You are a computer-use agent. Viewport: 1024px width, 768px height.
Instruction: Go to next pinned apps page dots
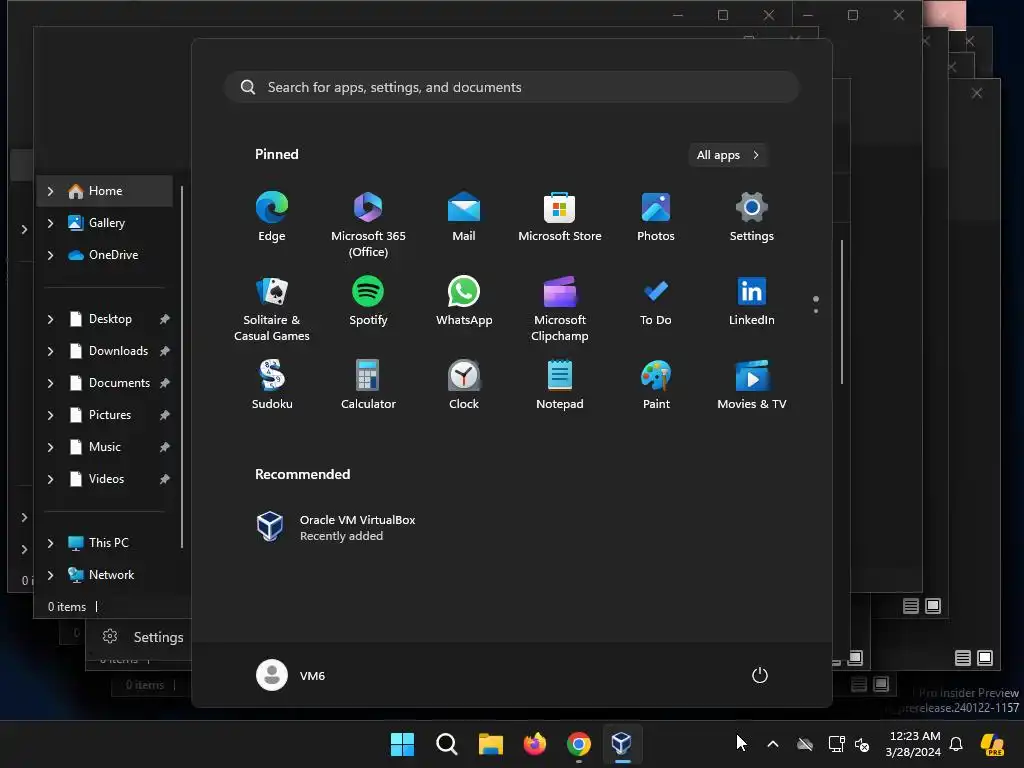(816, 304)
